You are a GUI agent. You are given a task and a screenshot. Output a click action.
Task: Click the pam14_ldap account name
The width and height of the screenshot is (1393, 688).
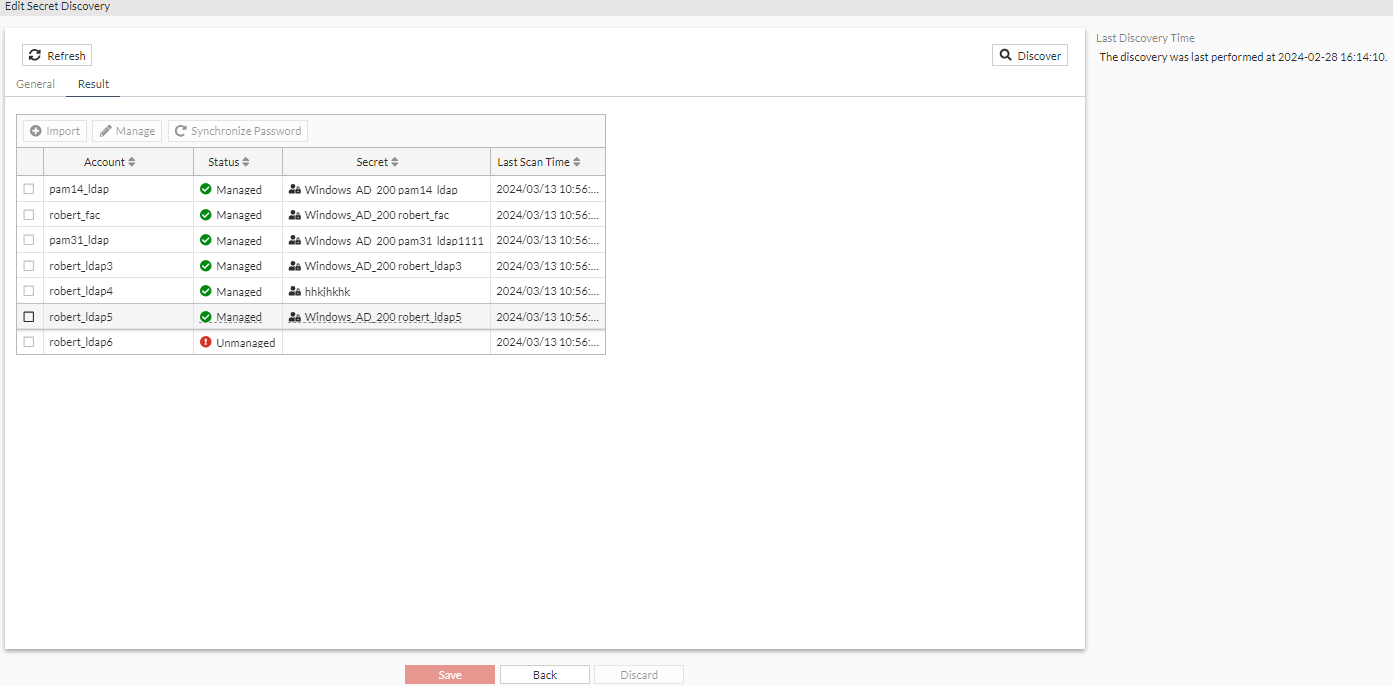tap(79, 189)
